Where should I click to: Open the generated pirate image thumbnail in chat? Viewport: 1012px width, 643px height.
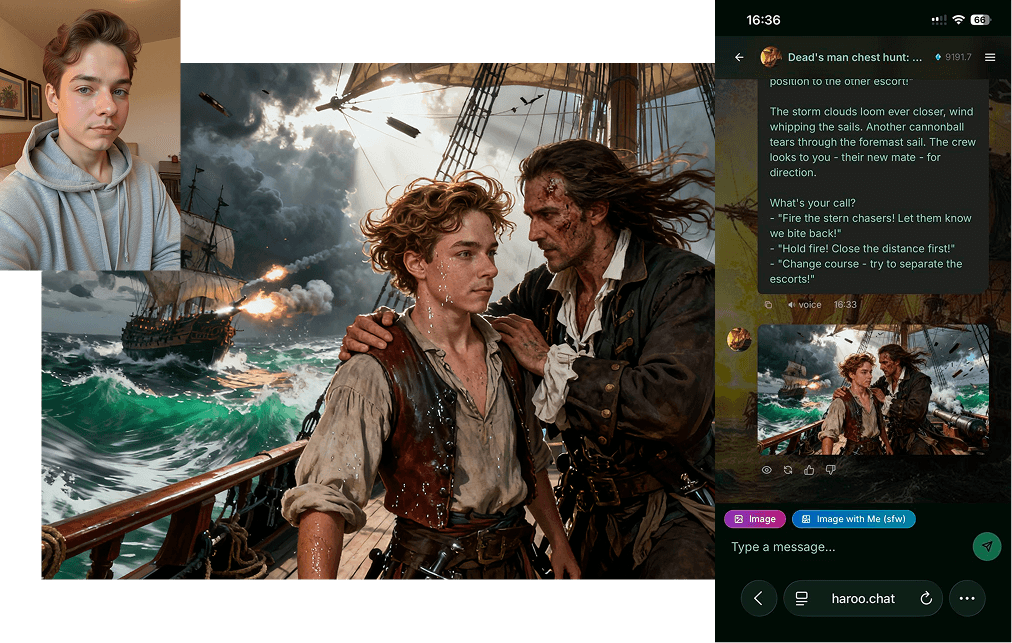[x=873, y=390]
